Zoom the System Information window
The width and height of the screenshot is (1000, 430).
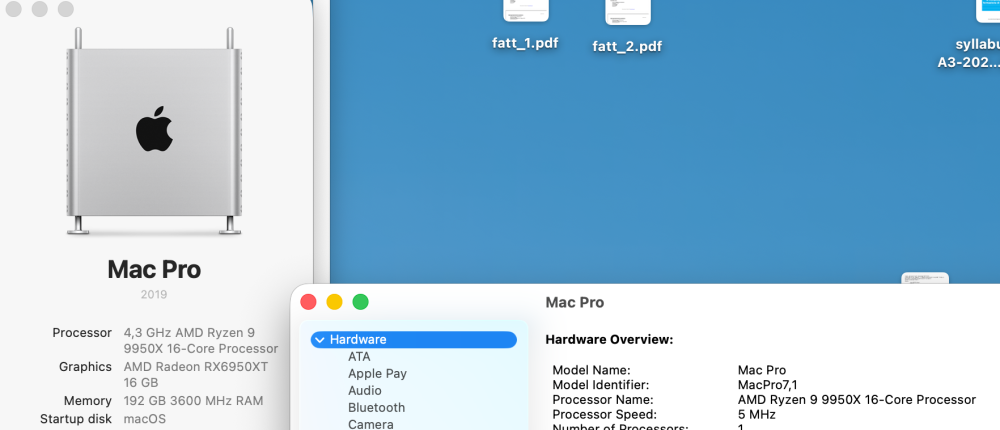pyautogui.click(x=360, y=302)
